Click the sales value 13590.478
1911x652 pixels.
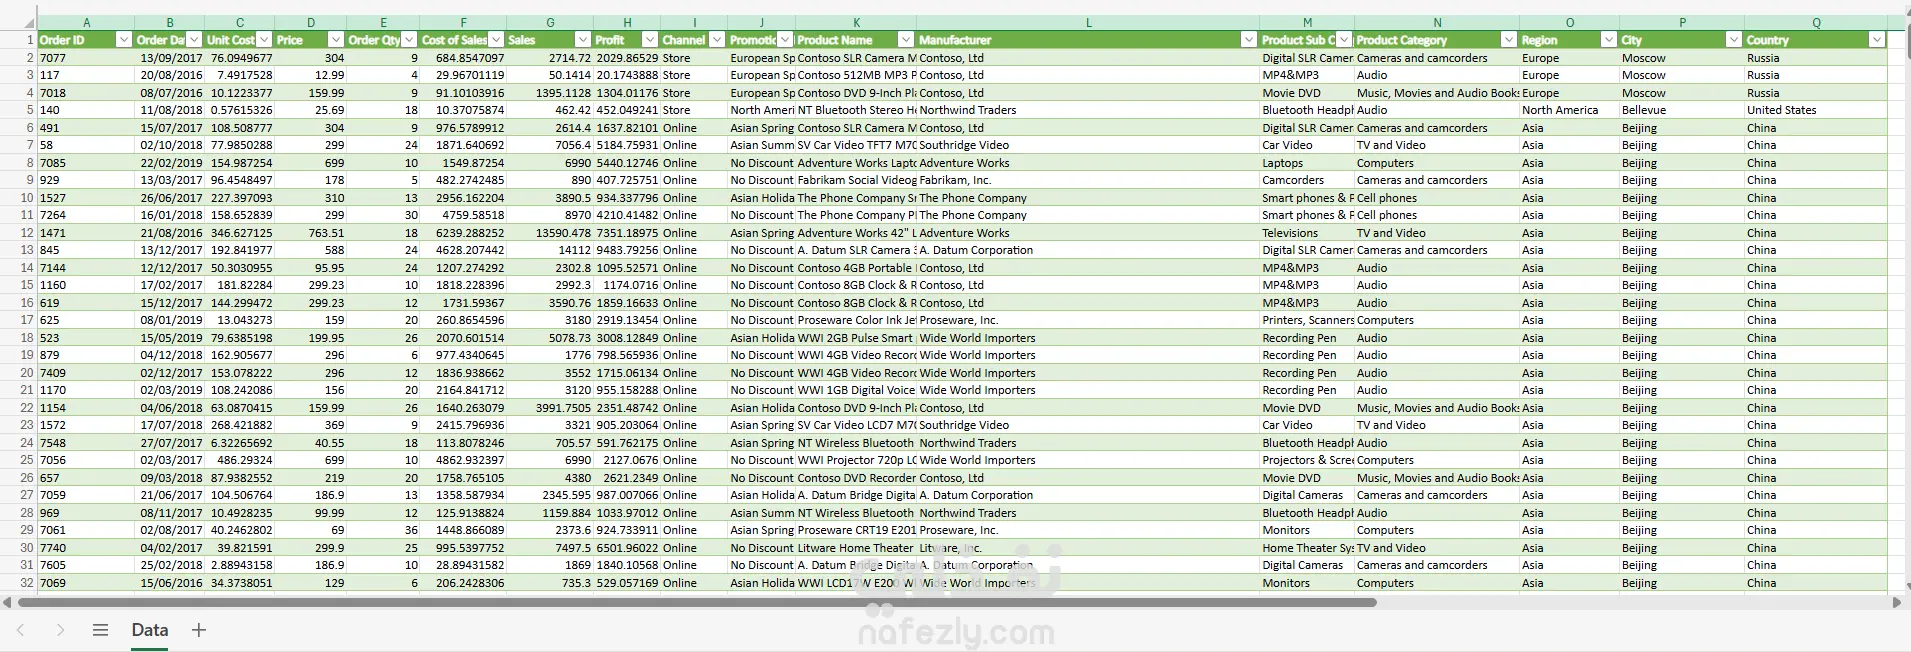tap(550, 233)
